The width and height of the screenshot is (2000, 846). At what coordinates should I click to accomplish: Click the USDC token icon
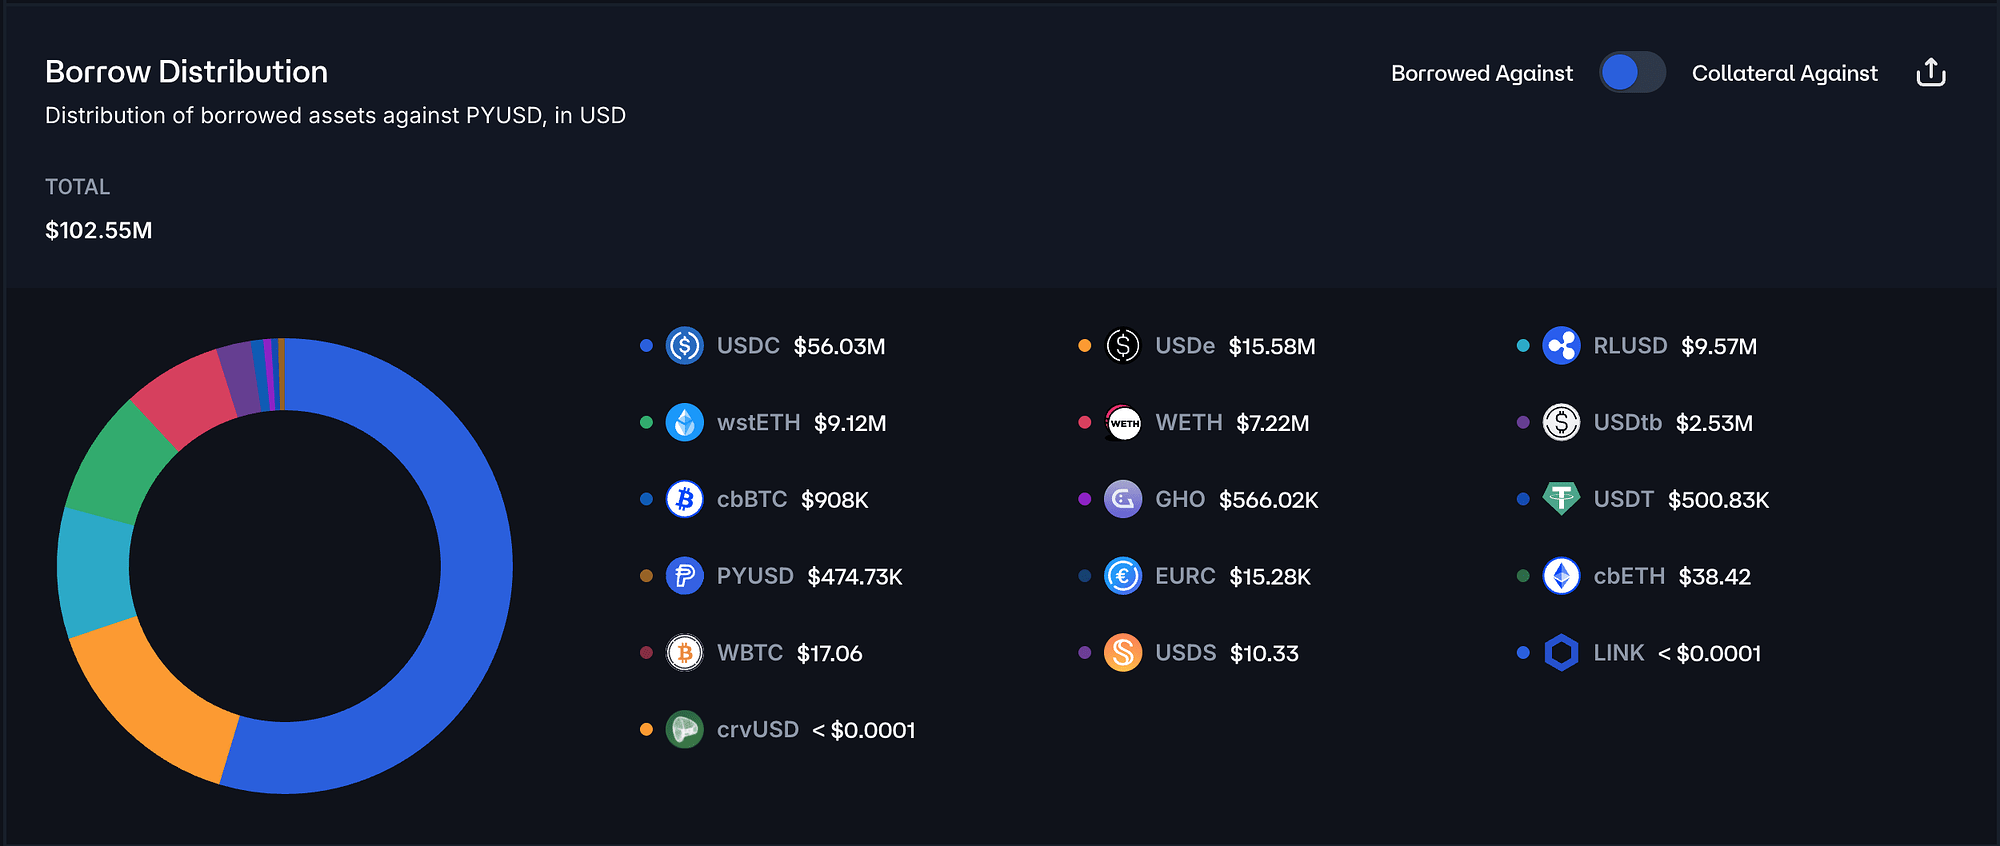[x=685, y=346]
